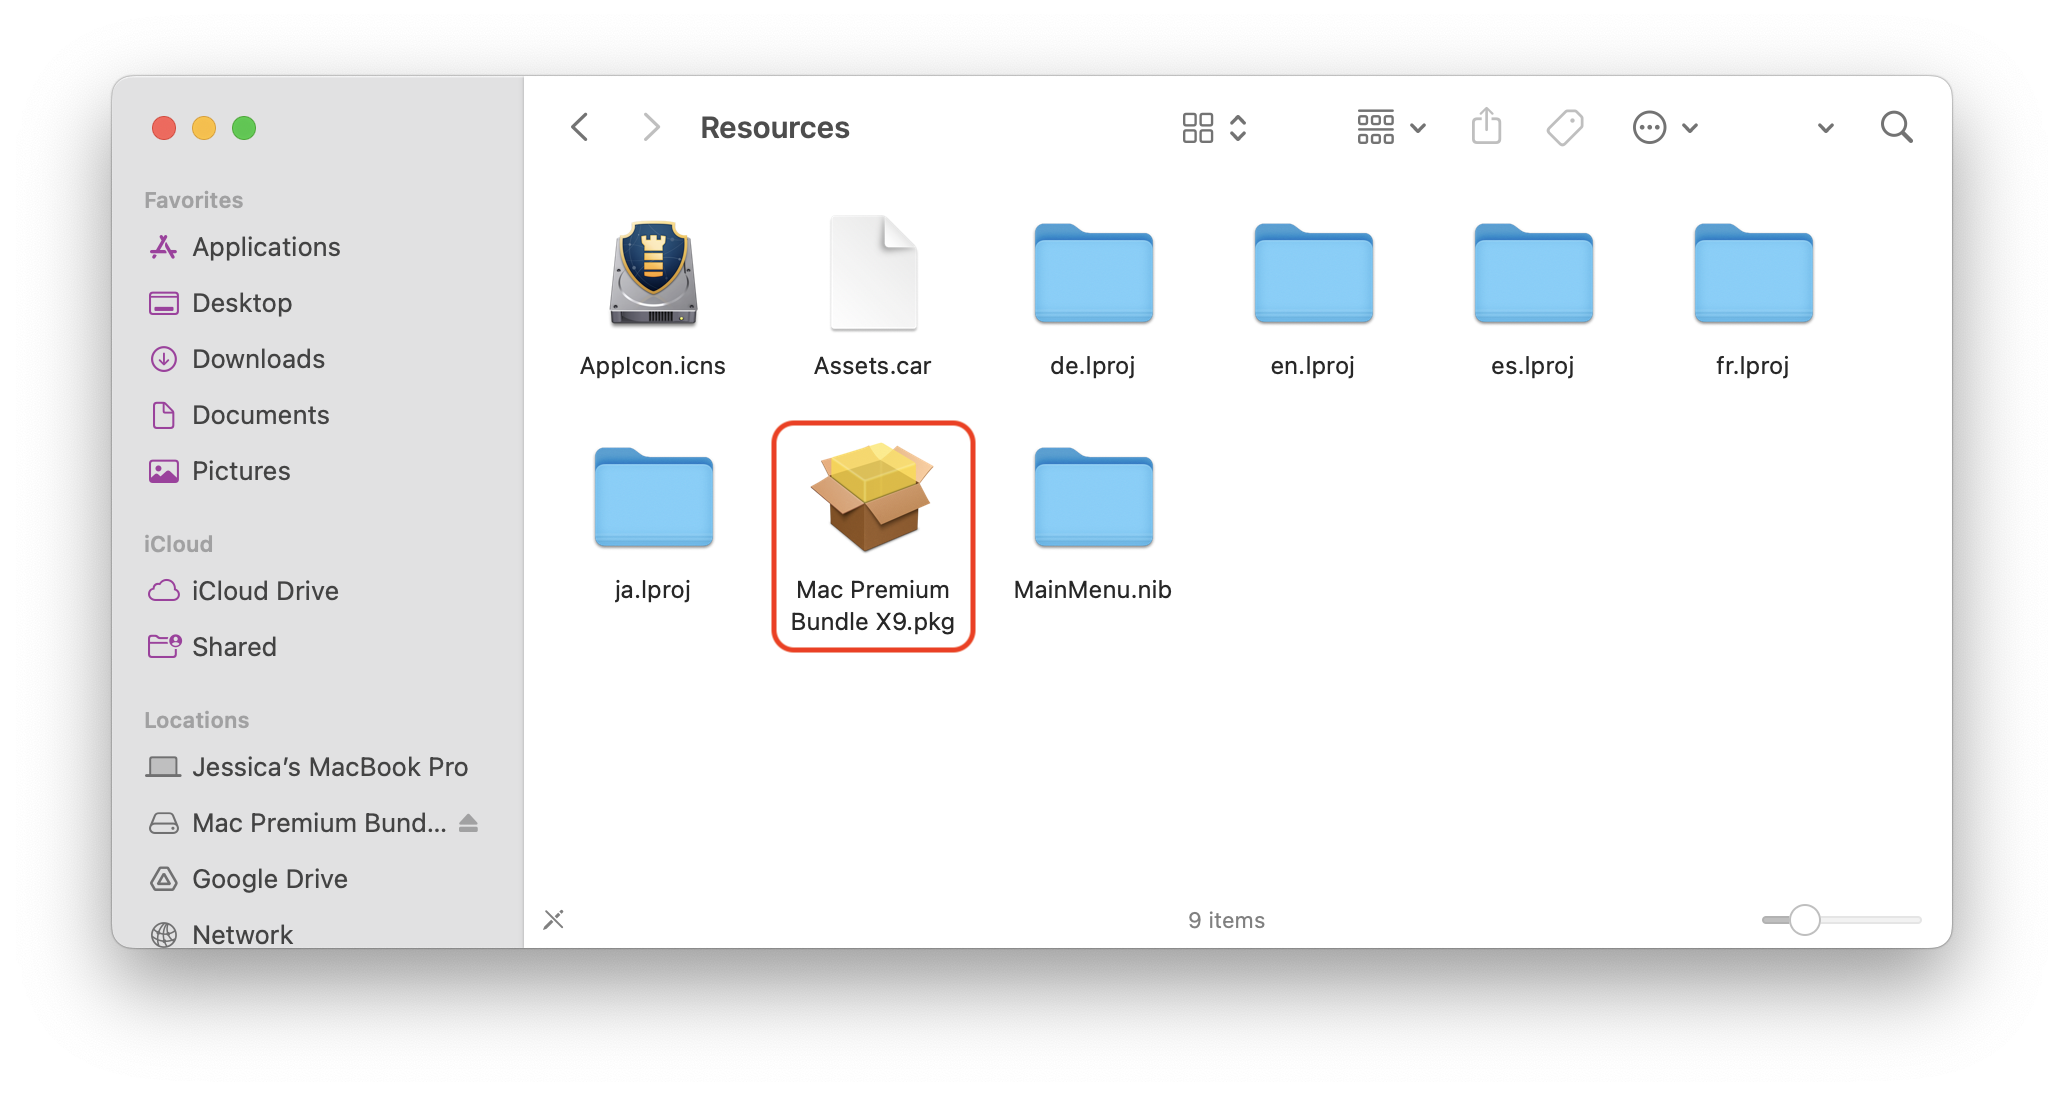This screenshot has height=1096, width=2064.
Task: Click the Assets.car file name
Action: click(873, 366)
